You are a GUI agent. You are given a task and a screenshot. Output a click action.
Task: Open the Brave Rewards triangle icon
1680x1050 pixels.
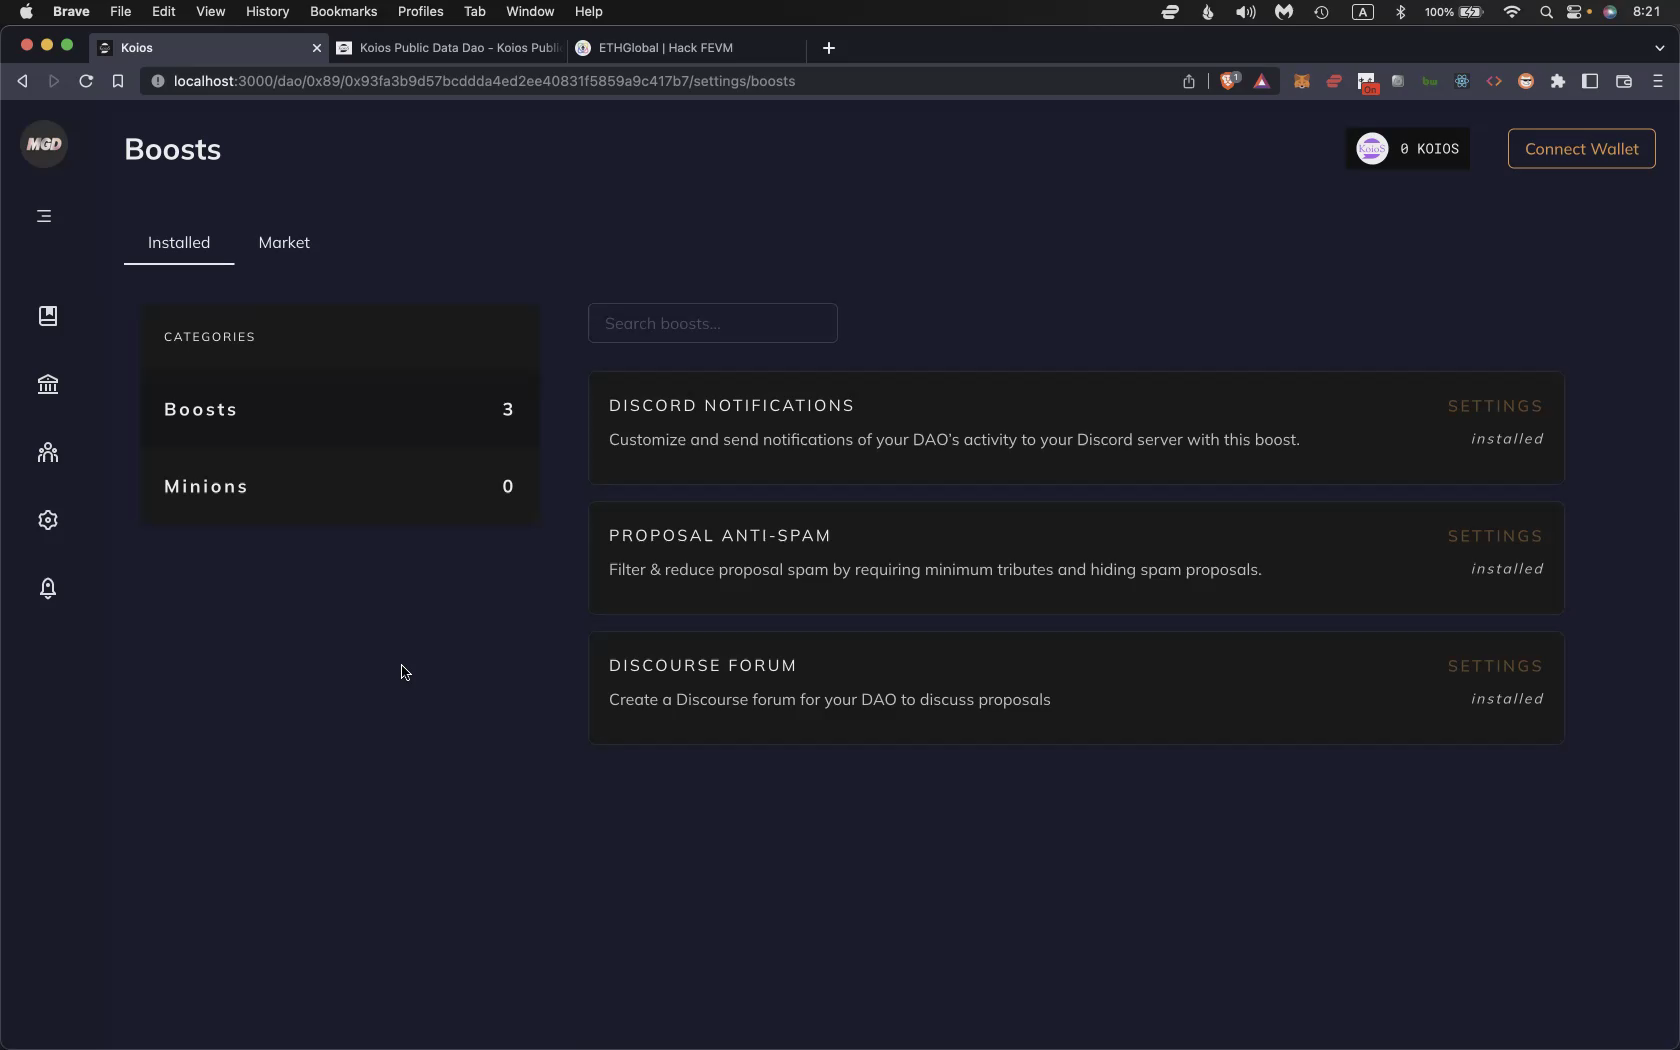point(1262,81)
